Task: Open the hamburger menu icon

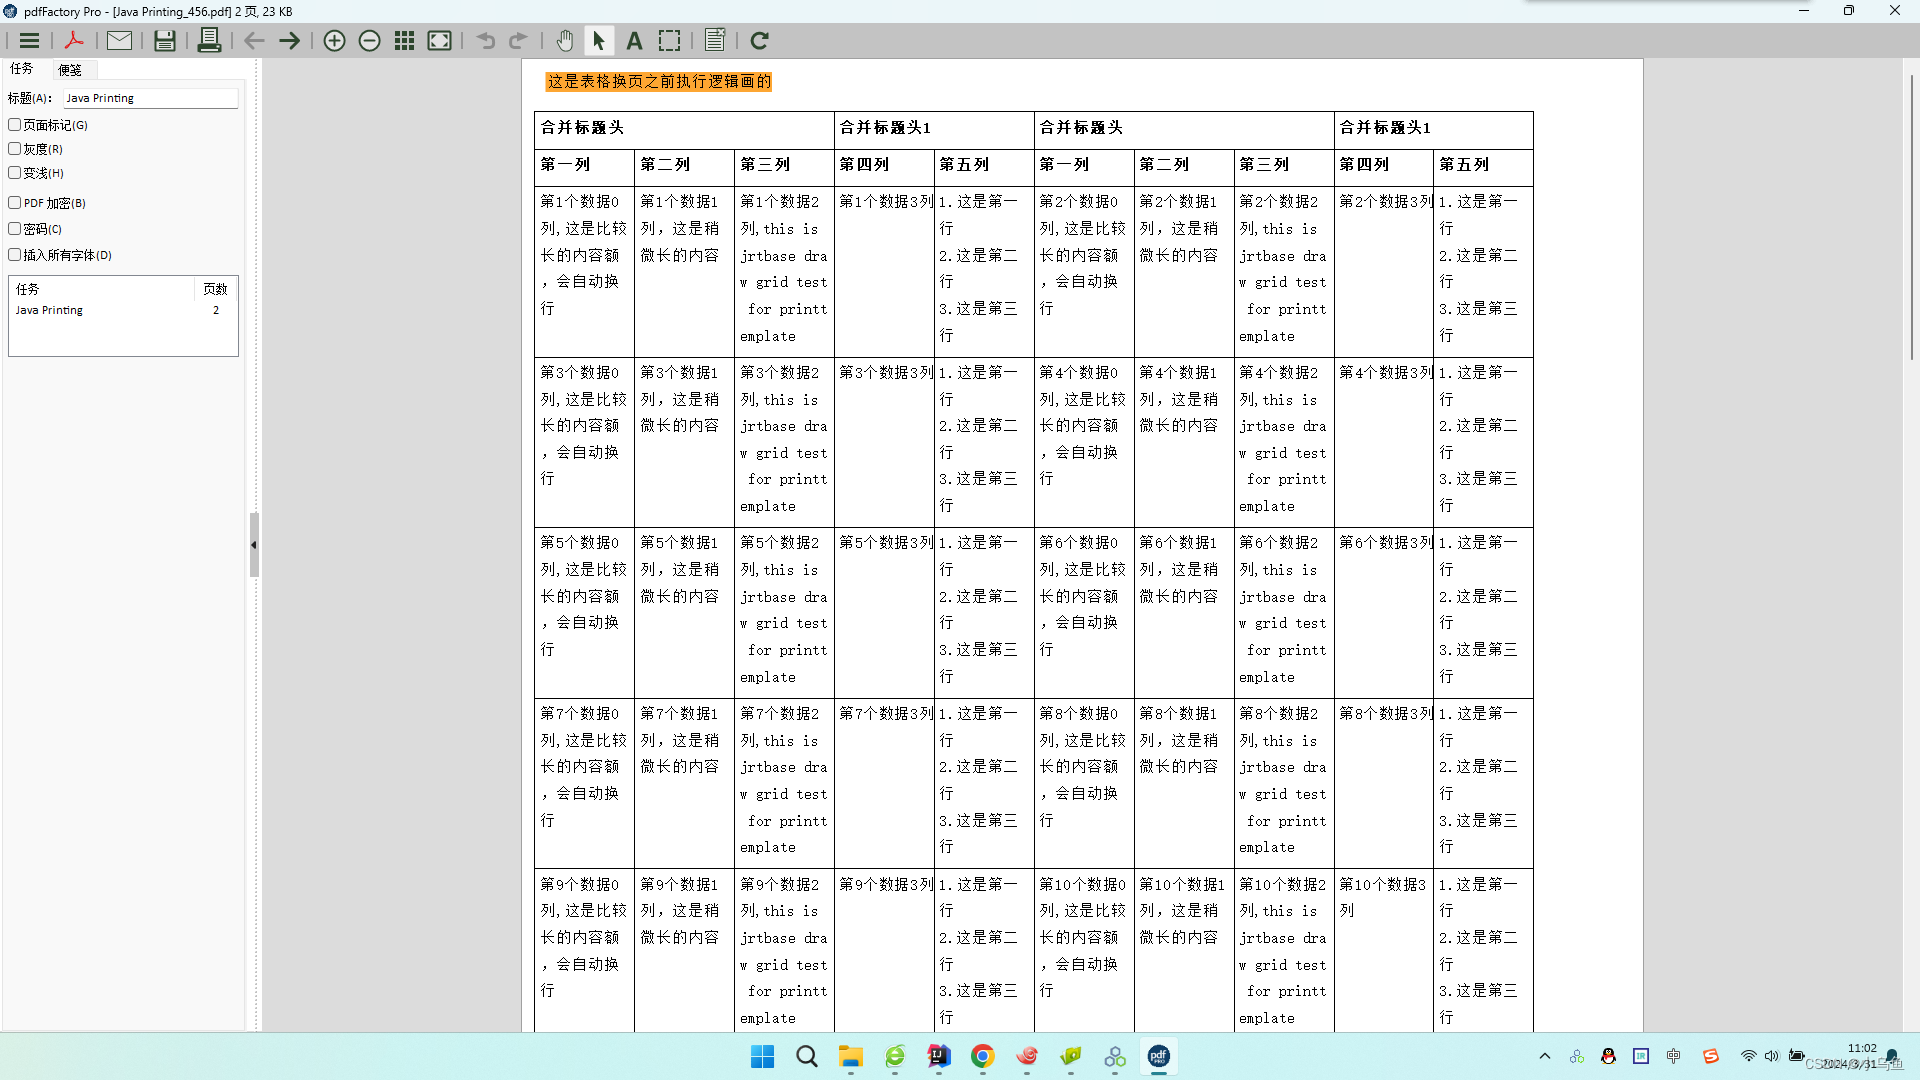Action: point(29,41)
